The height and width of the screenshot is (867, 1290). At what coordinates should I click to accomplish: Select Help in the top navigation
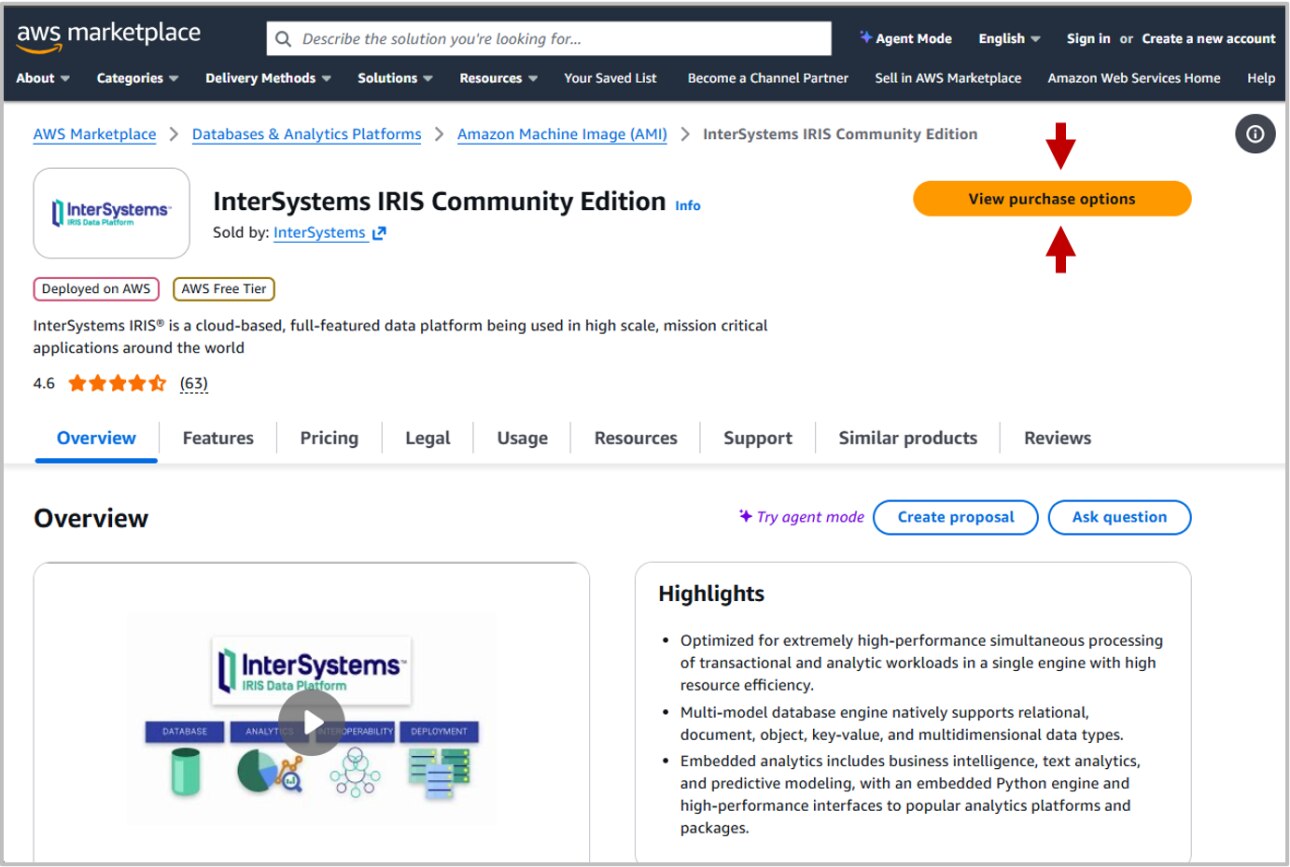click(1261, 77)
